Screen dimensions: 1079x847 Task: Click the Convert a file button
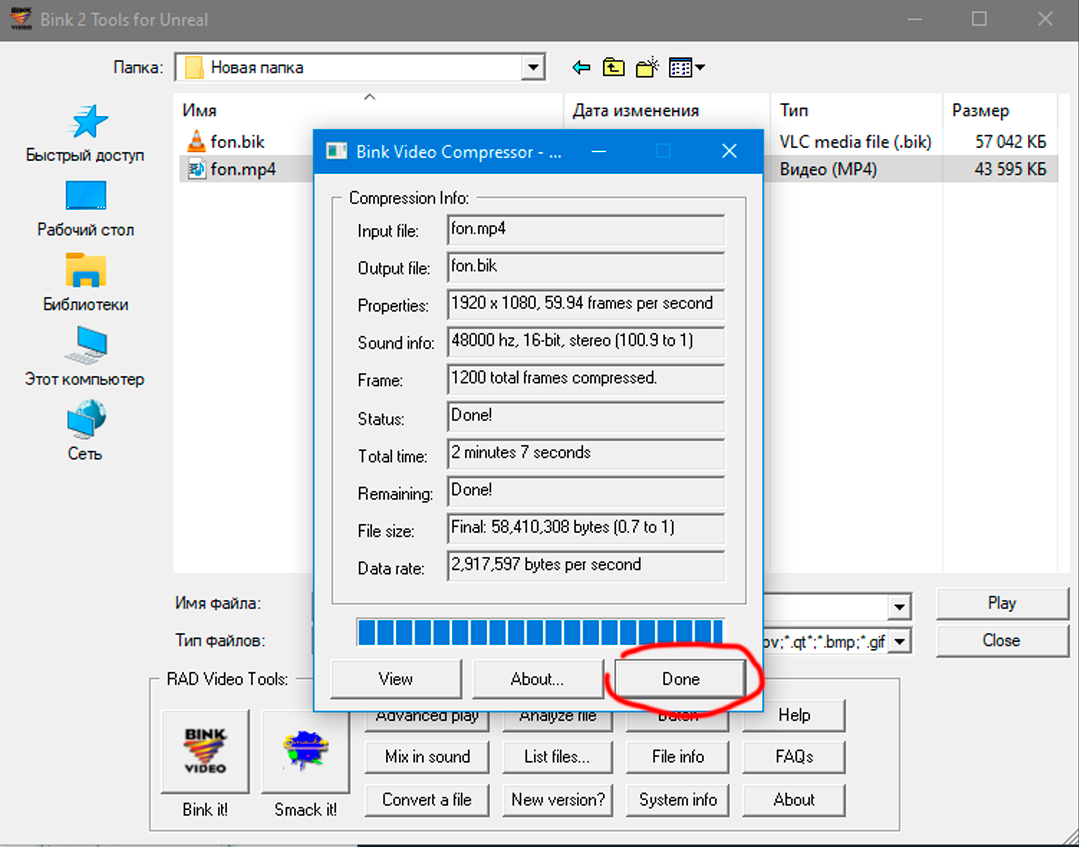427,800
